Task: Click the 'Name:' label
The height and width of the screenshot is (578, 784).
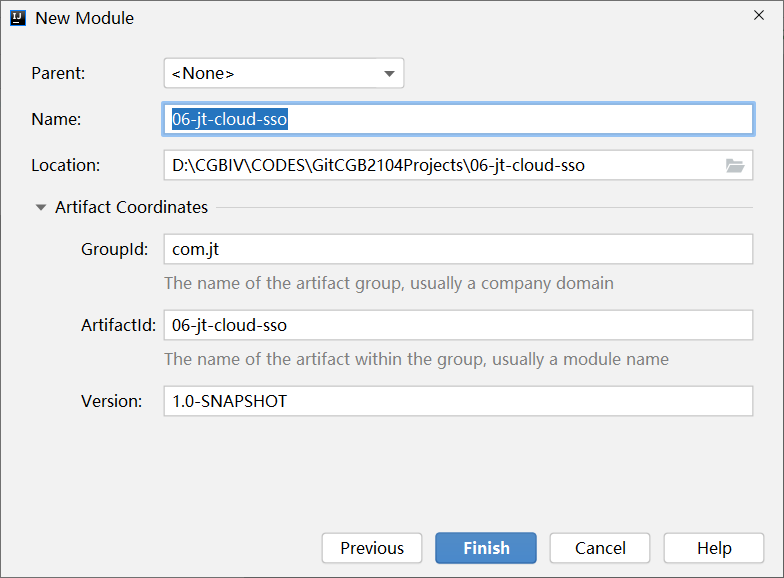Action: click(x=56, y=120)
